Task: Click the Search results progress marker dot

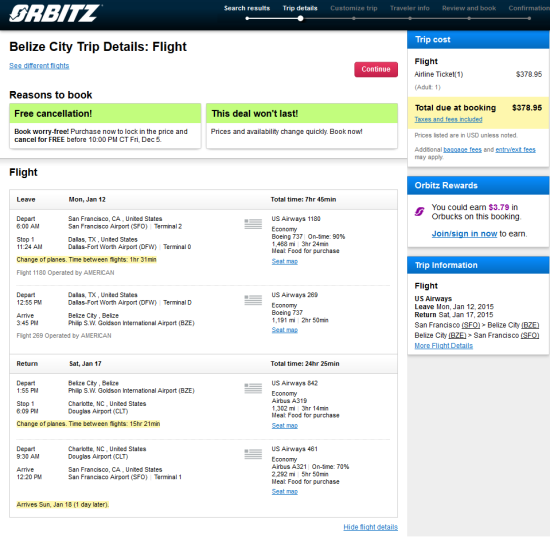Action: click(x=247, y=18)
